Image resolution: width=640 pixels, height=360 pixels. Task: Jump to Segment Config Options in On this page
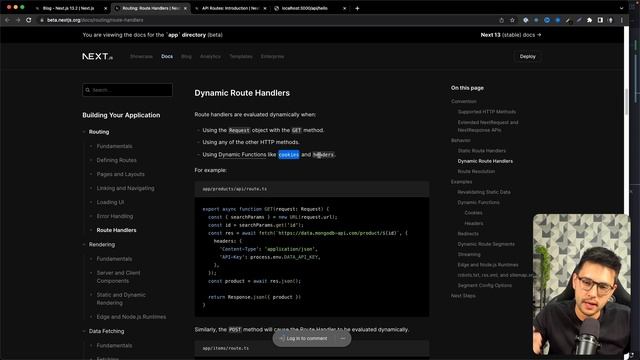tap(484, 285)
